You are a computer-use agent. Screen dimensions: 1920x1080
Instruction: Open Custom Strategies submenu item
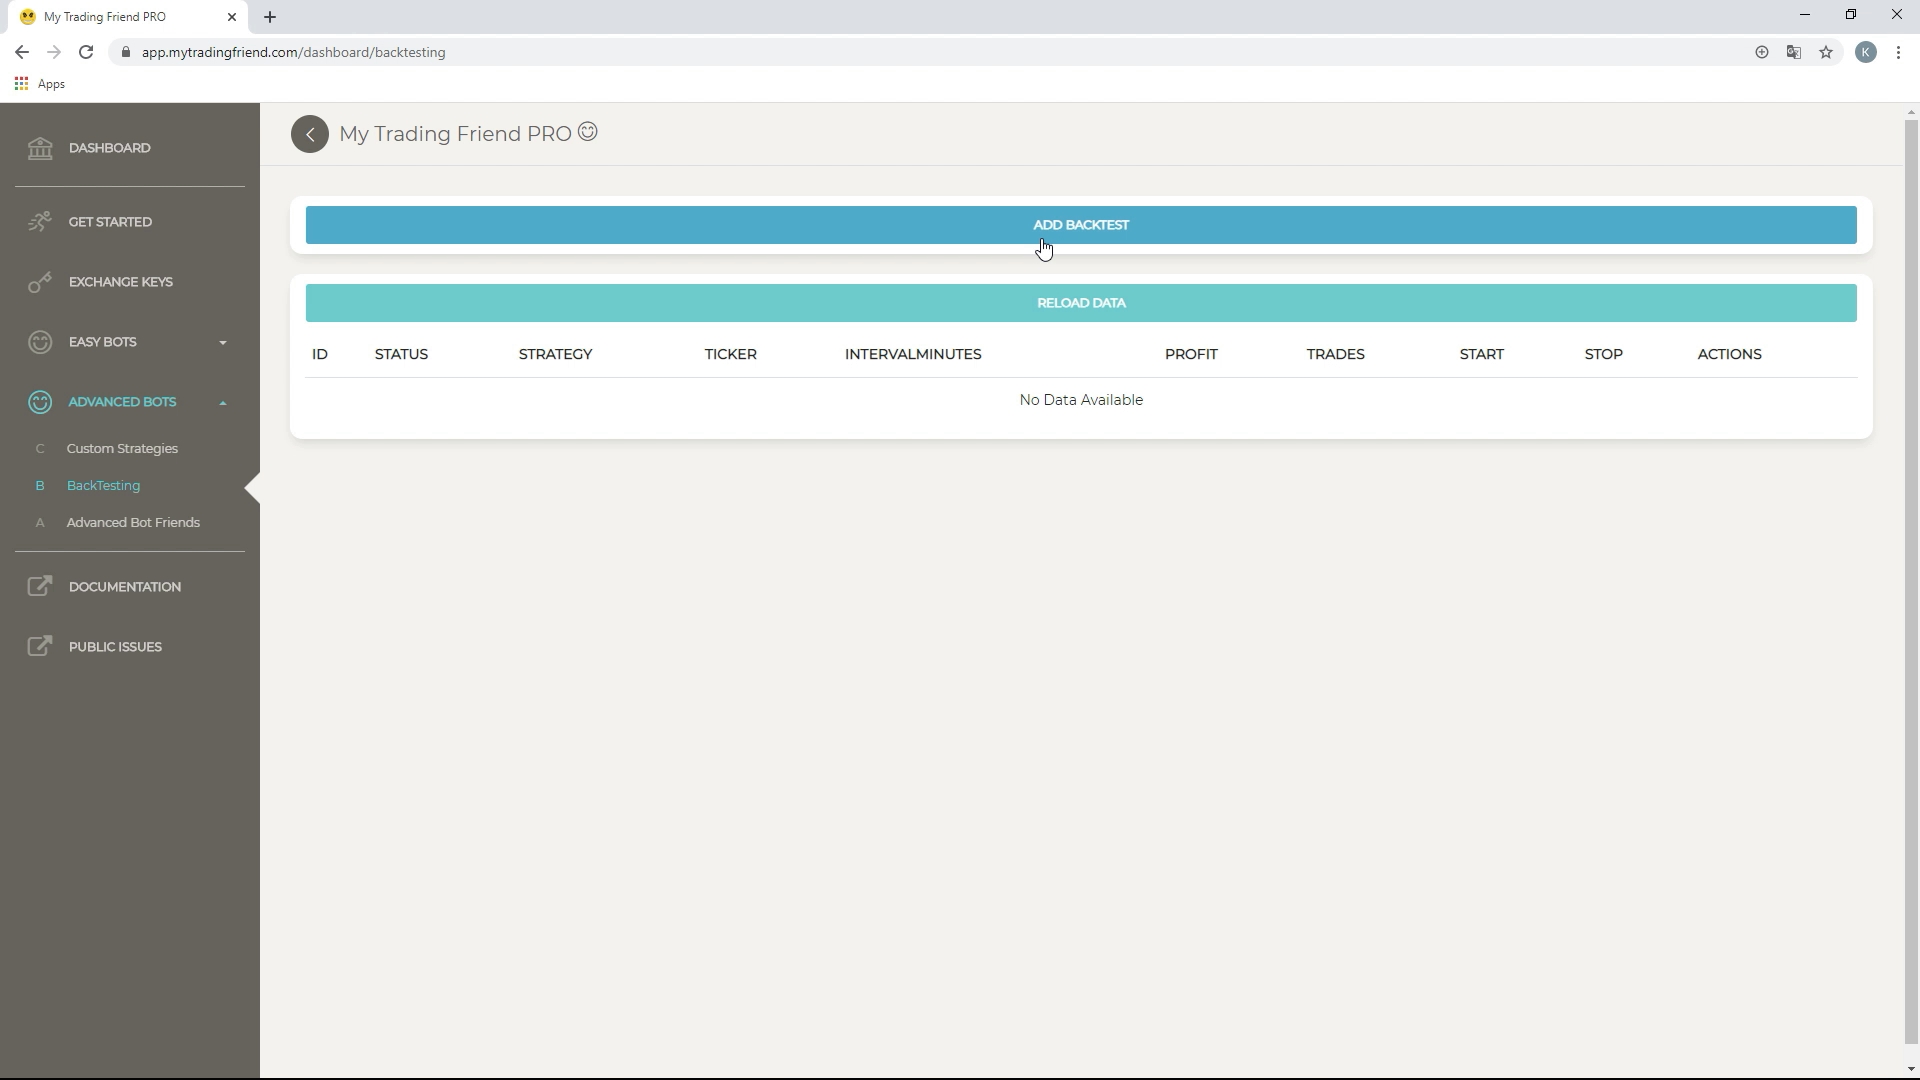tap(122, 449)
